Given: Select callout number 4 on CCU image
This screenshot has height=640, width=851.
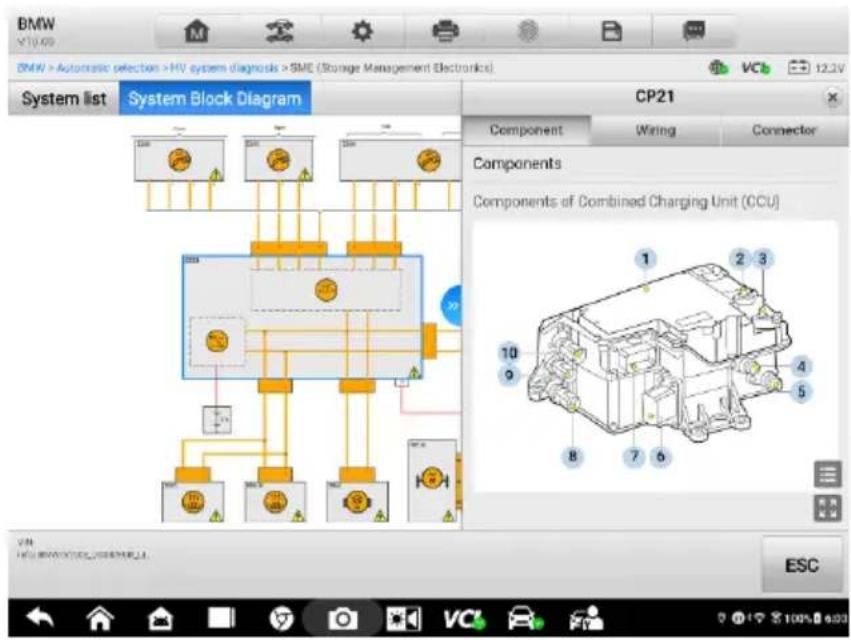Looking at the screenshot, I should tap(801, 366).
